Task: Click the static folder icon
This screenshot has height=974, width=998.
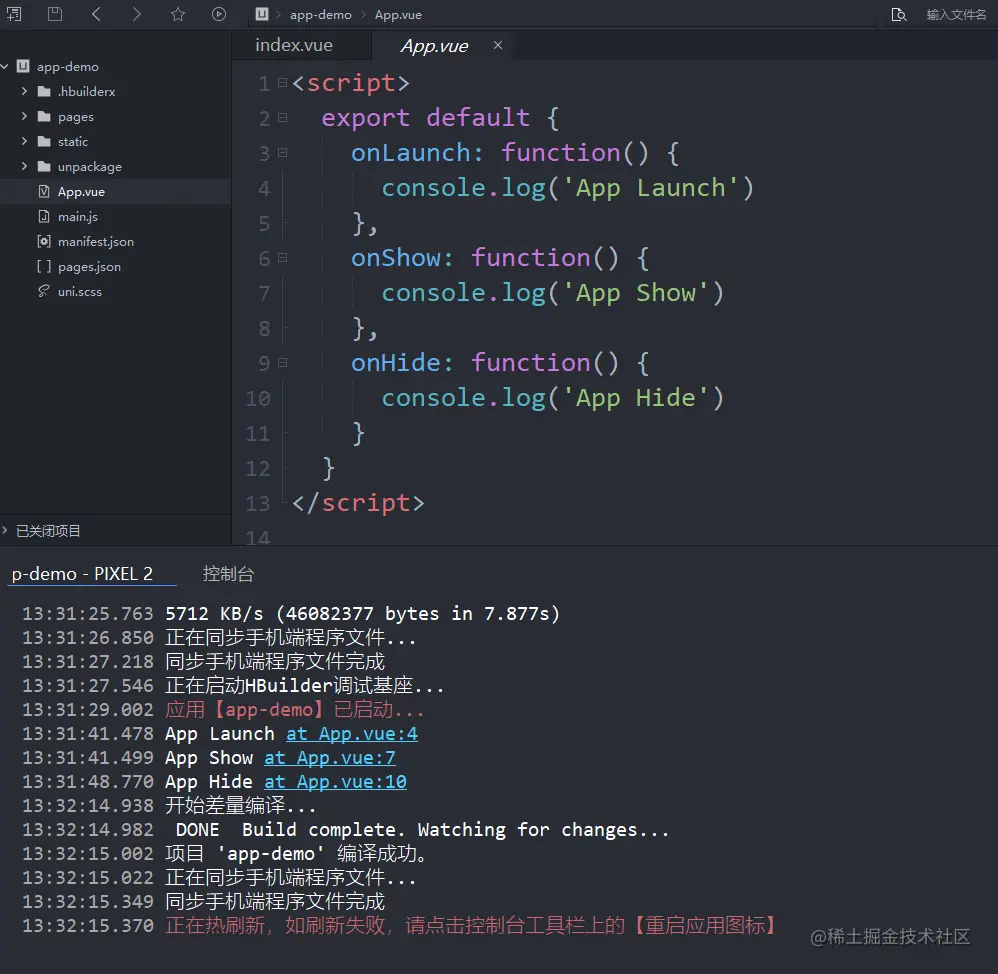Action: pyautogui.click(x=44, y=141)
